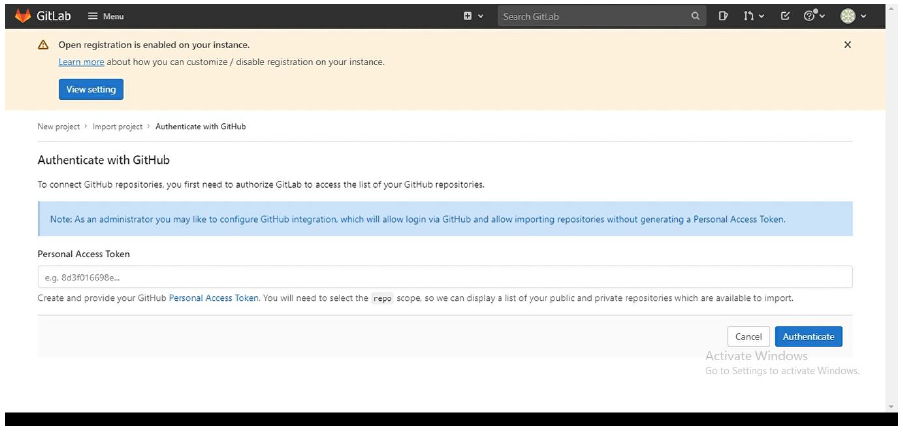This screenshot has width=903, height=434.
Task: Click the Cancel button
Action: tap(749, 337)
